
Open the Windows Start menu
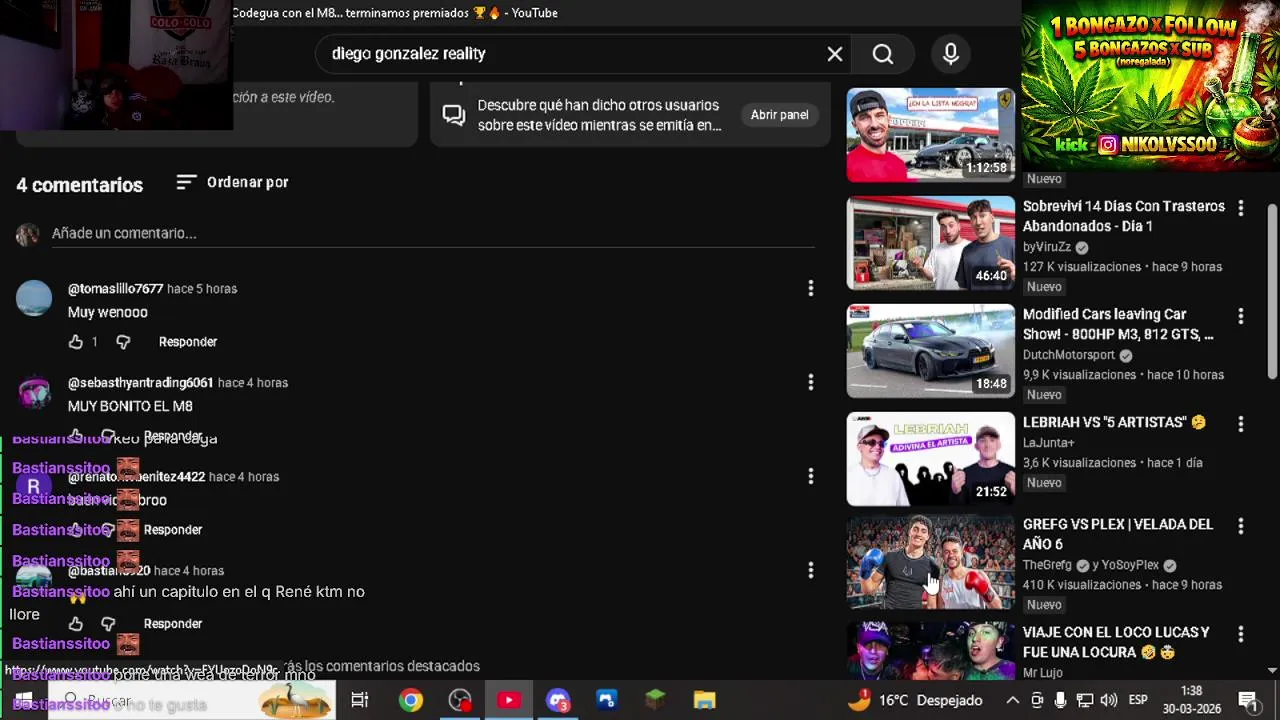(23, 700)
